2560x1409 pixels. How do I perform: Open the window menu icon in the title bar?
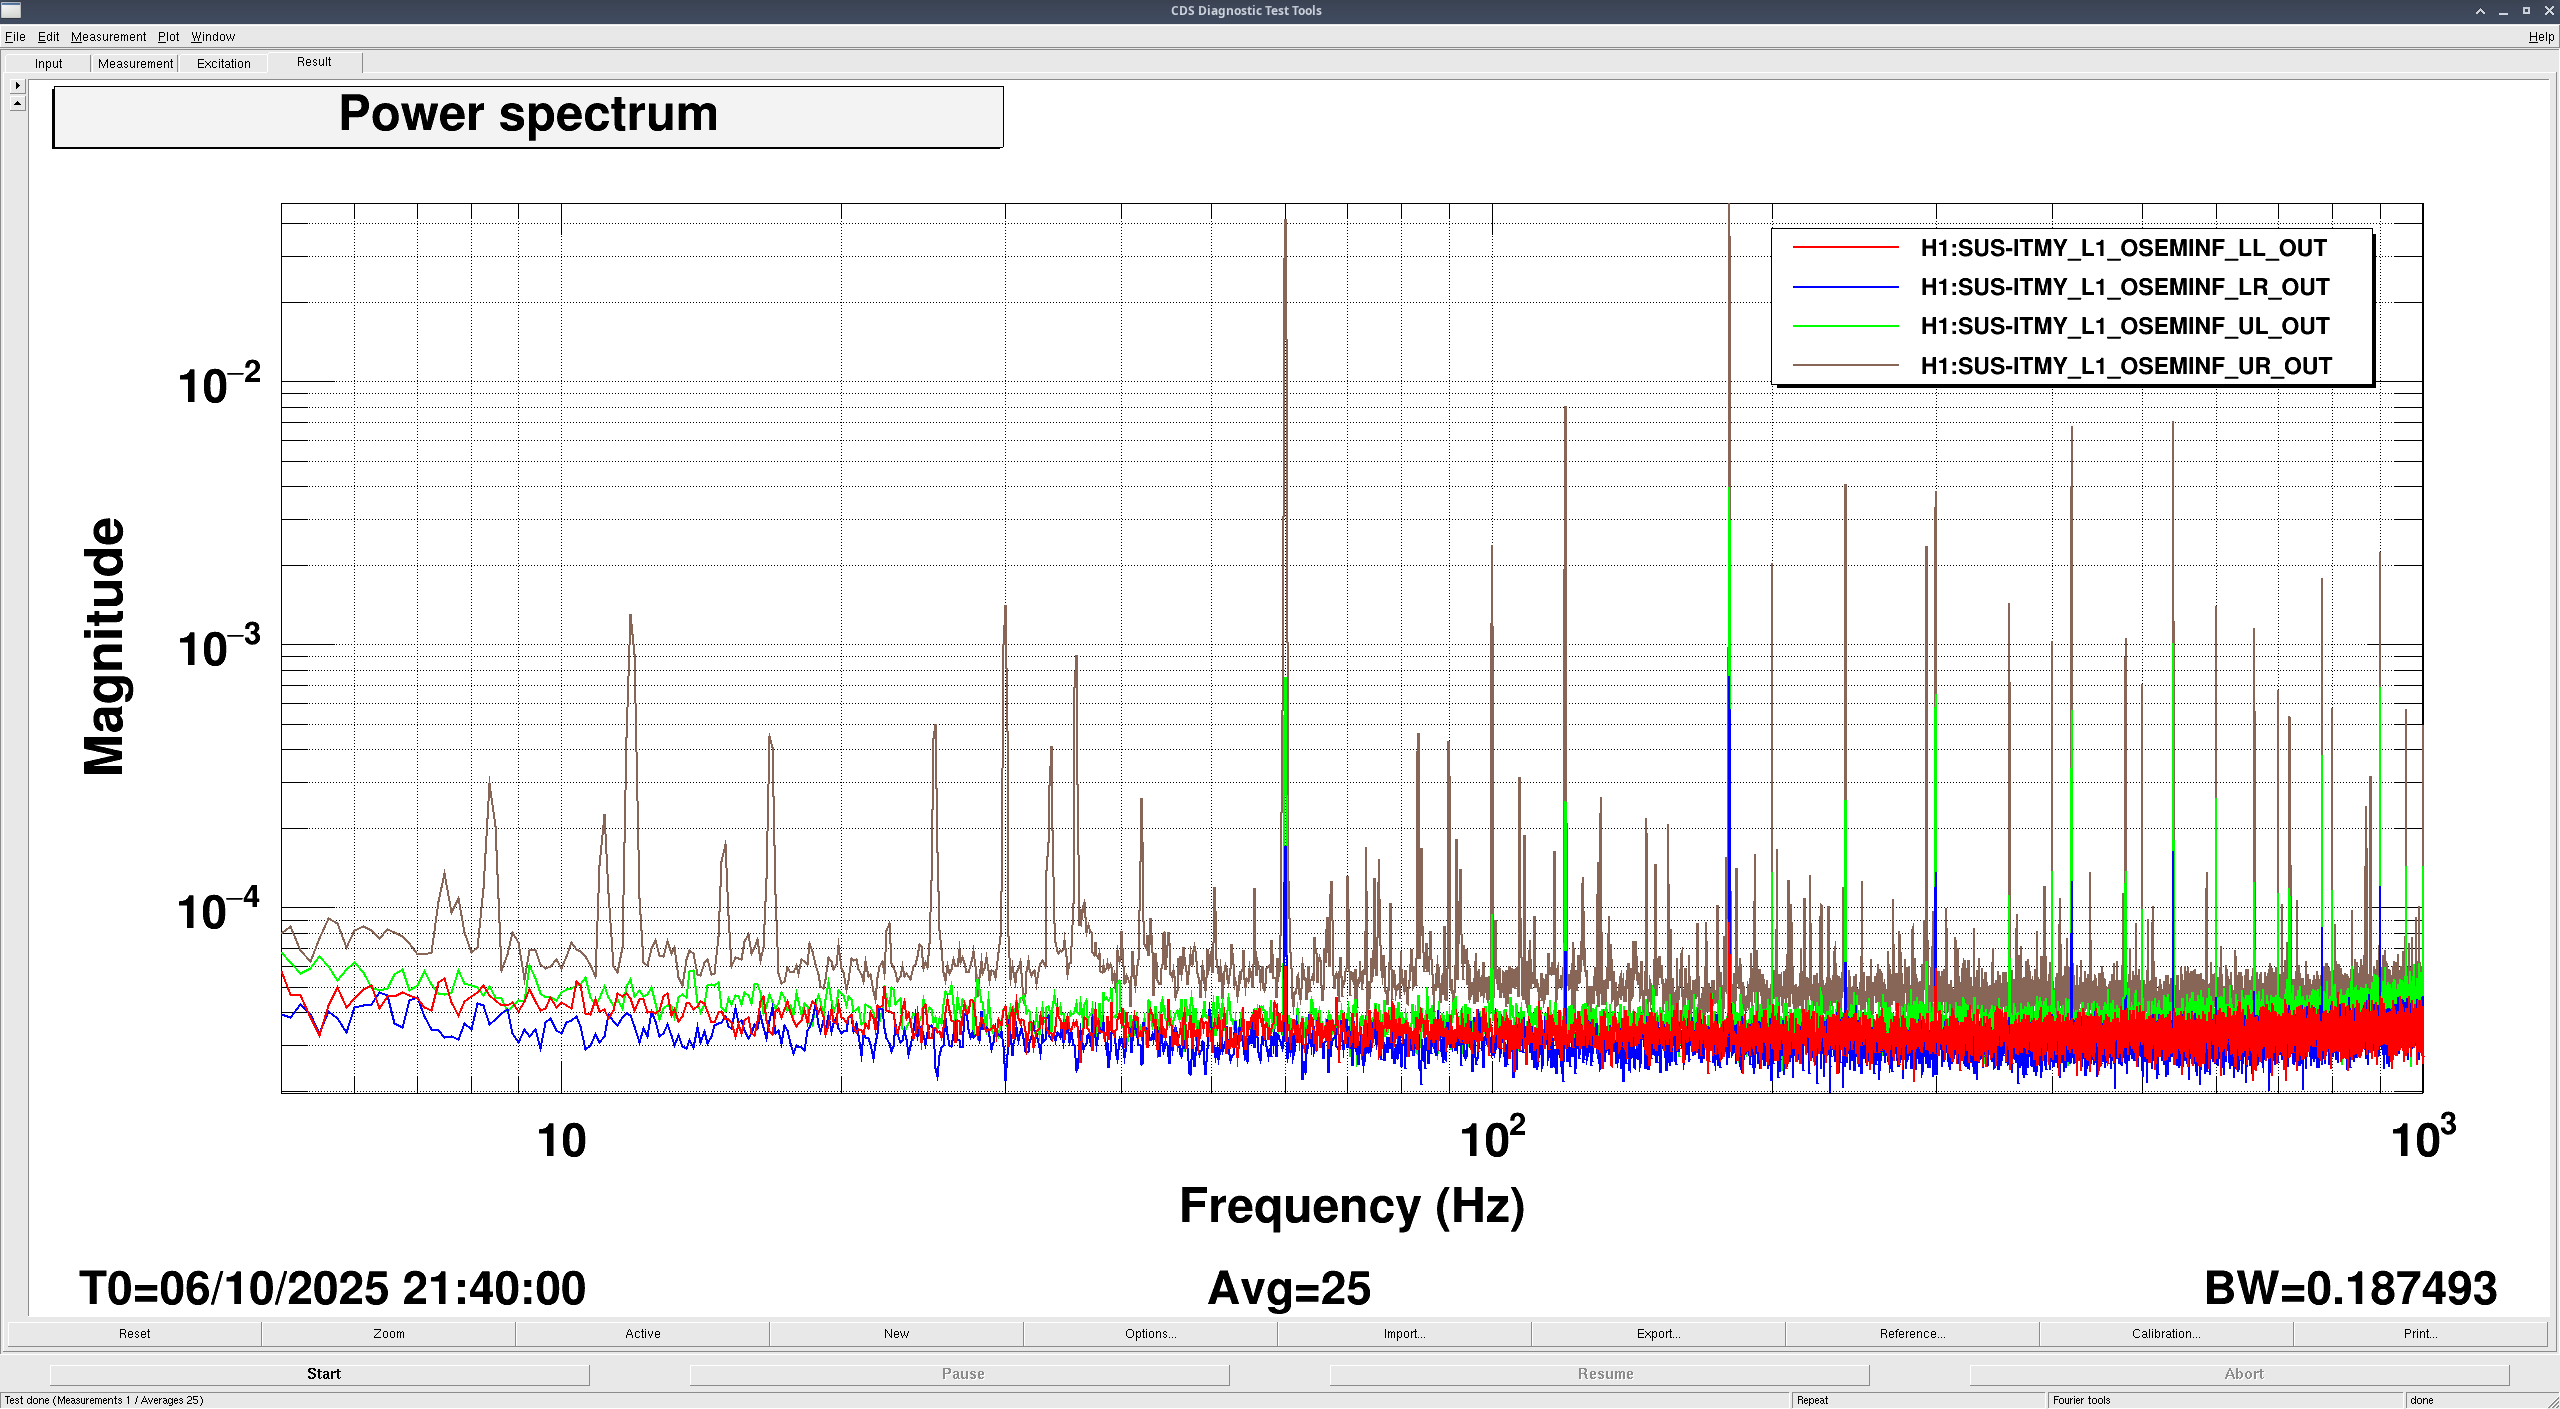(11, 10)
